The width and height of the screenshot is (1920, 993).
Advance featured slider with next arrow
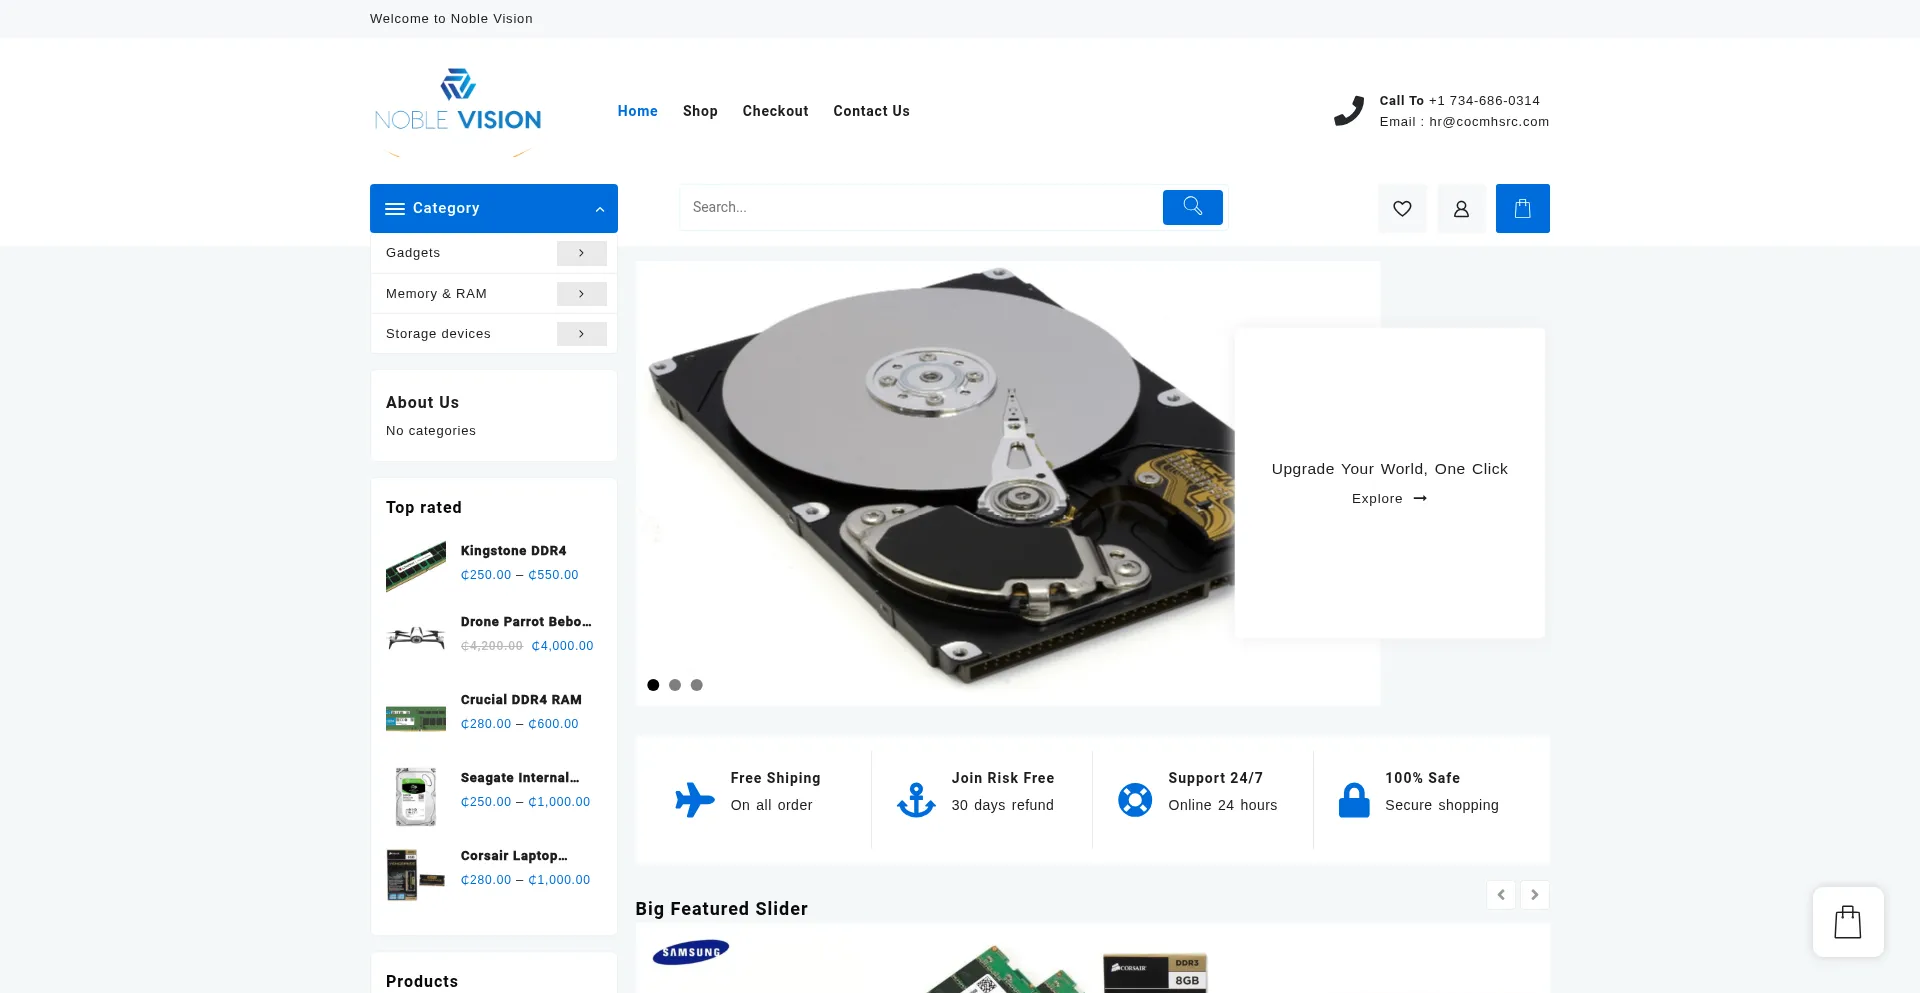1534,895
